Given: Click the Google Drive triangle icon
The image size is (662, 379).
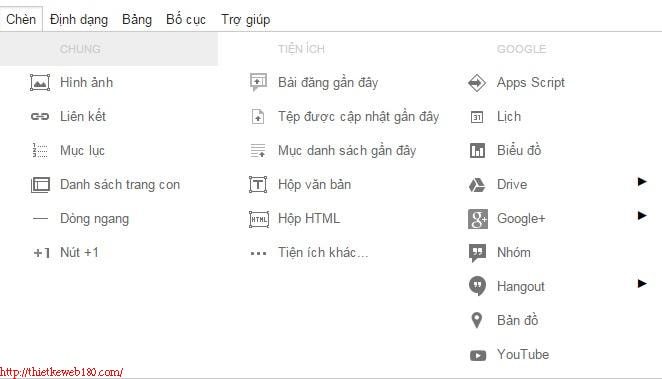Looking at the screenshot, I should 477,185.
